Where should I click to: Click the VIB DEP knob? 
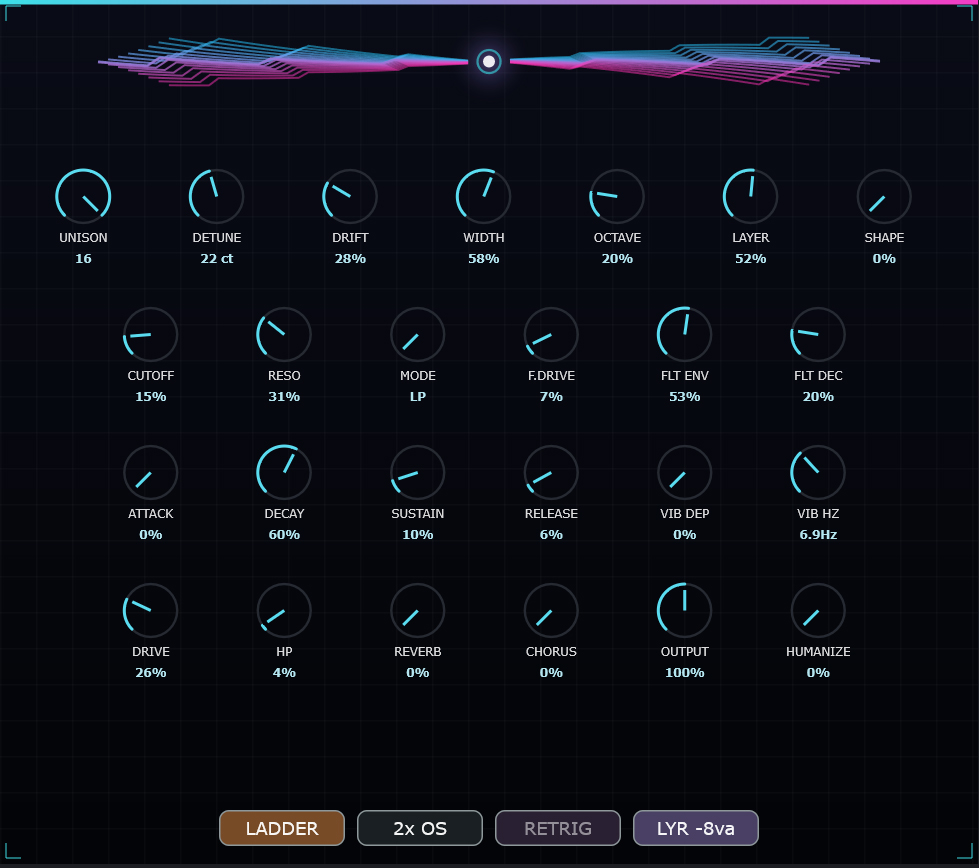pyautogui.click(x=685, y=473)
